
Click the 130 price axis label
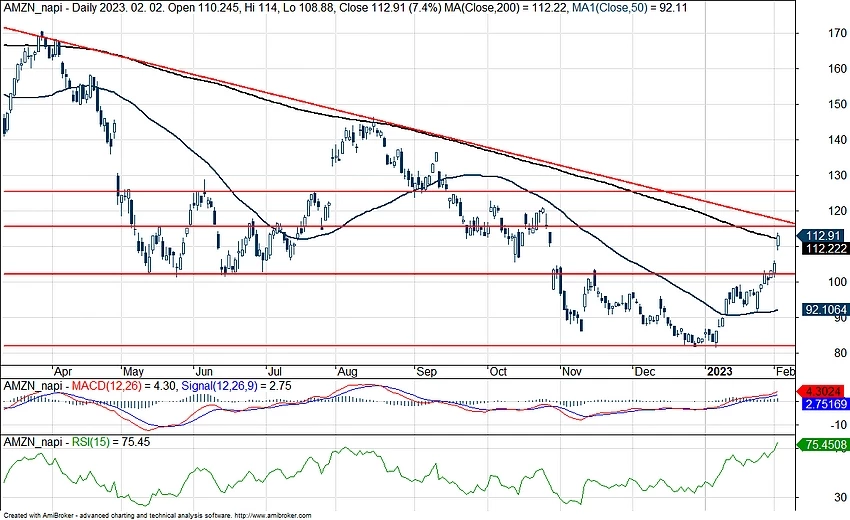click(837, 176)
